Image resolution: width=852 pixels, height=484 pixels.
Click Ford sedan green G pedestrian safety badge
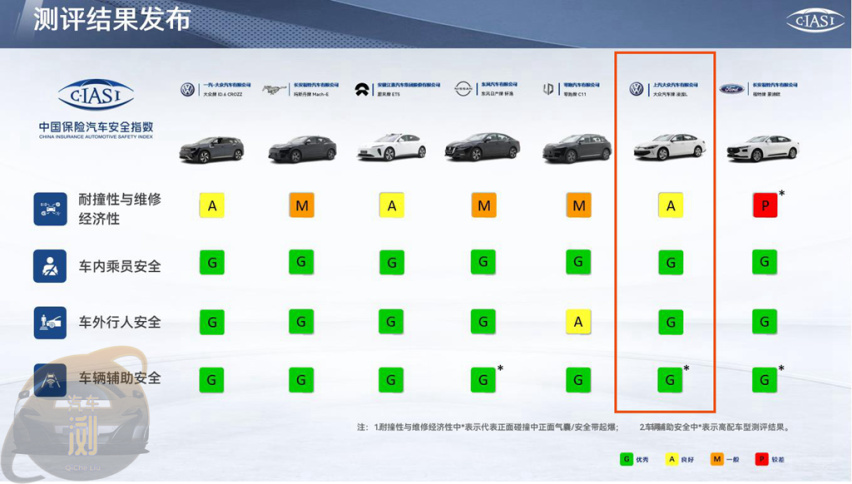(765, 322)
